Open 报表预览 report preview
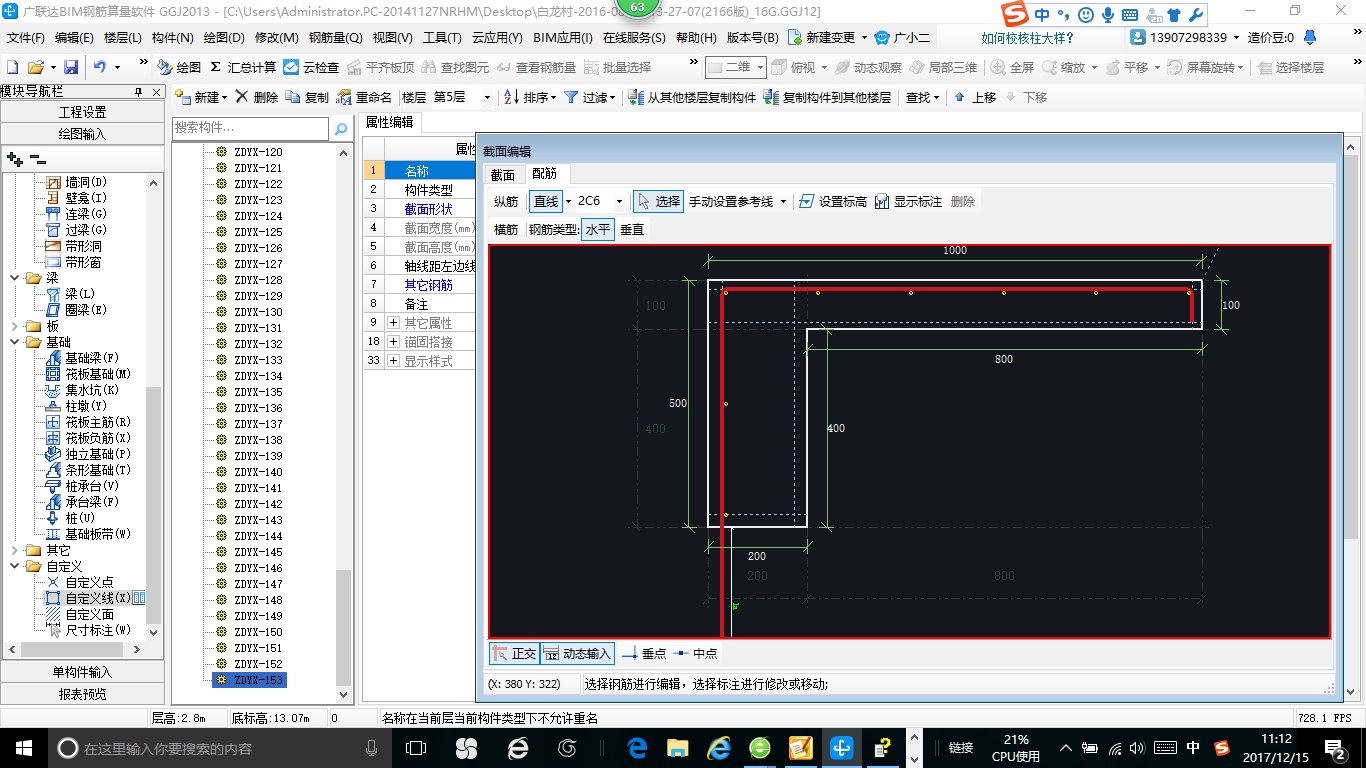The height and width of the screenshot is (768, 1366). (82, 694)
